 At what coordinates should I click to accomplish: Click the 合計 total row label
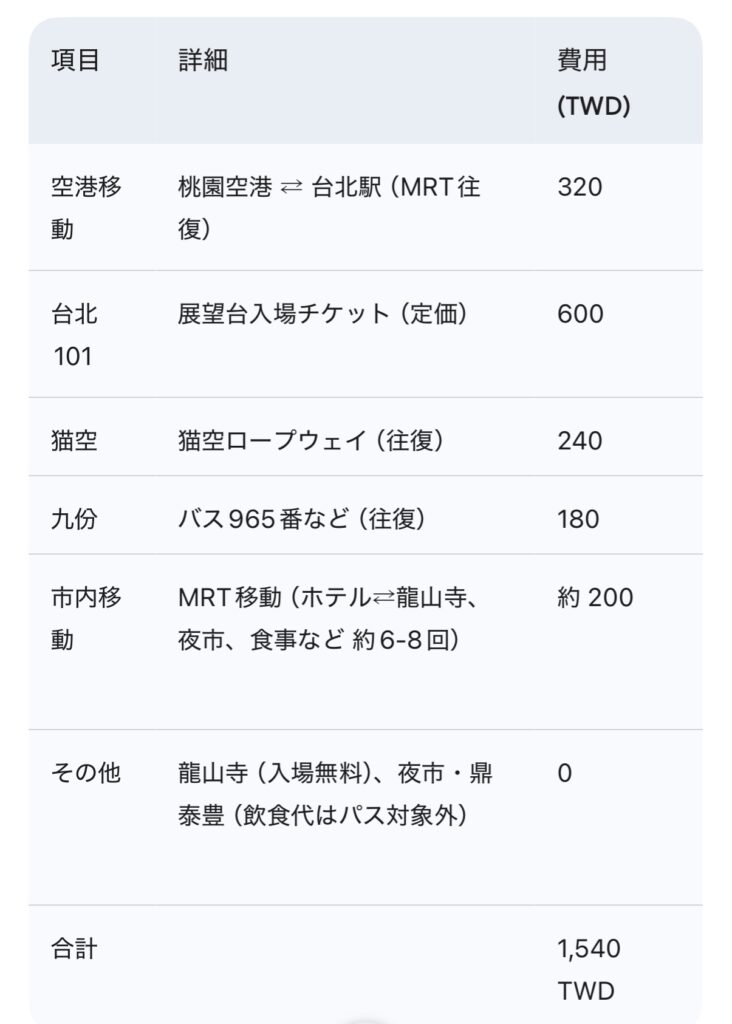point(75,948)
